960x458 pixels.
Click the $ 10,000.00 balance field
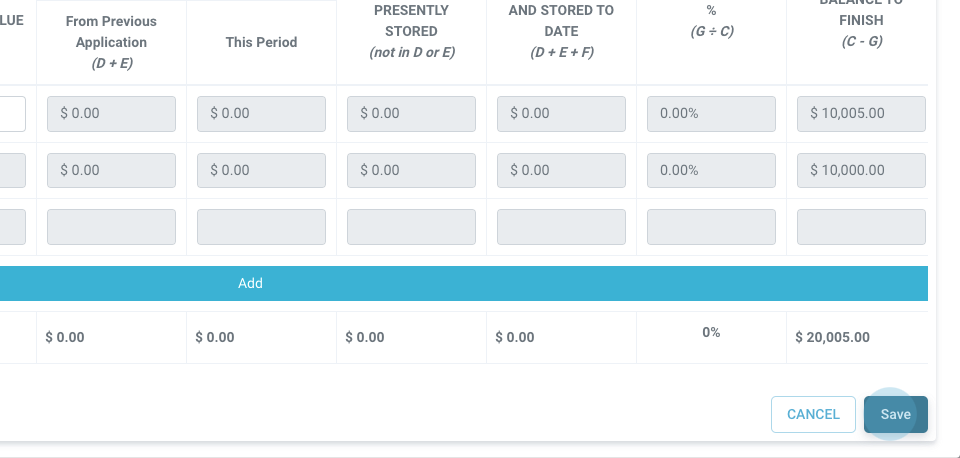[861, 170]
